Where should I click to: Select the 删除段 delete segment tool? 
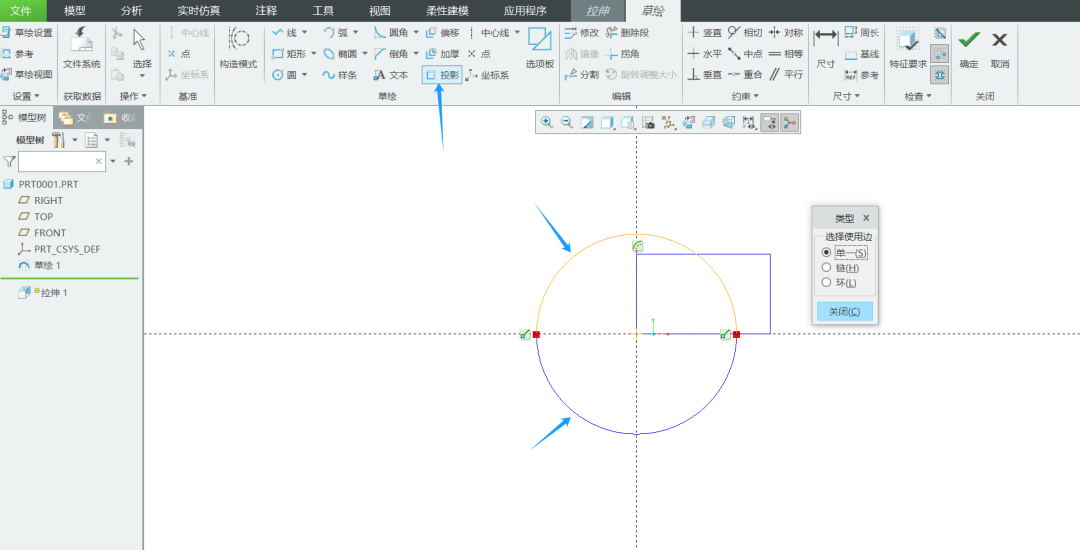(627, 32)
